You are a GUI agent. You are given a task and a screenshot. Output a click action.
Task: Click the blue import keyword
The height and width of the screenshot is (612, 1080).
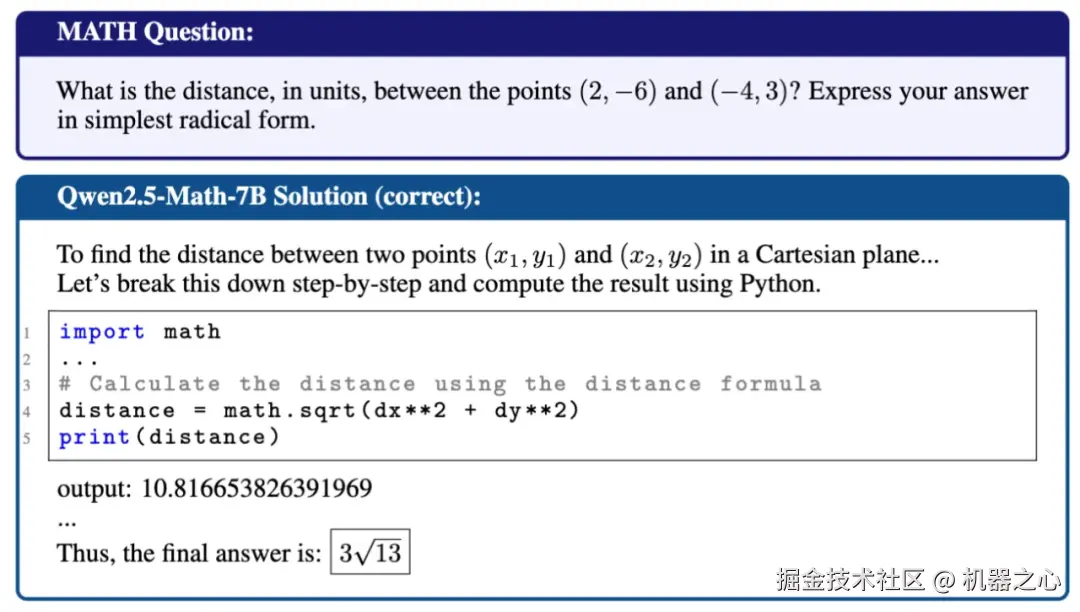coord(102,332)
